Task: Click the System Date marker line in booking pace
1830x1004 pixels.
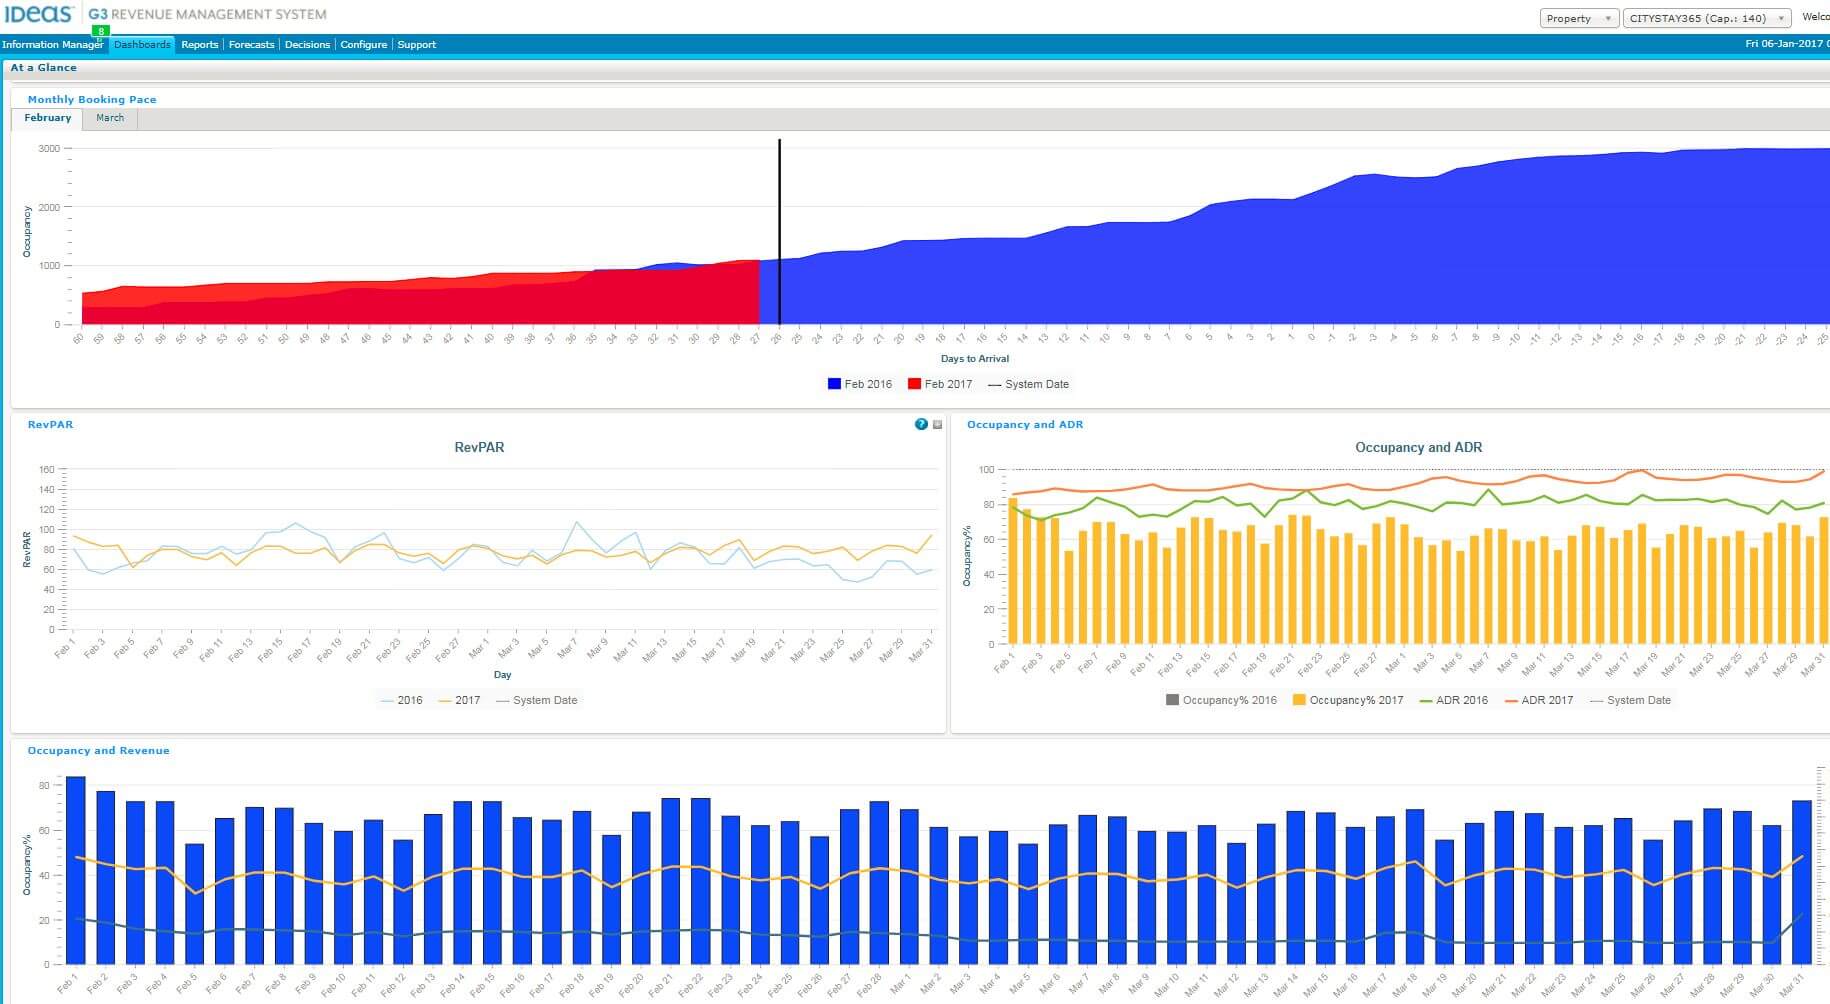Action: (779, 232)
